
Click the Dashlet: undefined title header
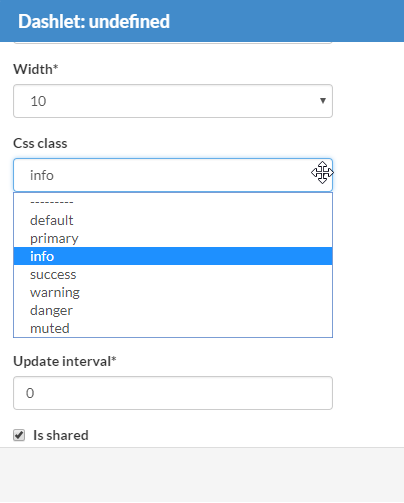point(94,21)
